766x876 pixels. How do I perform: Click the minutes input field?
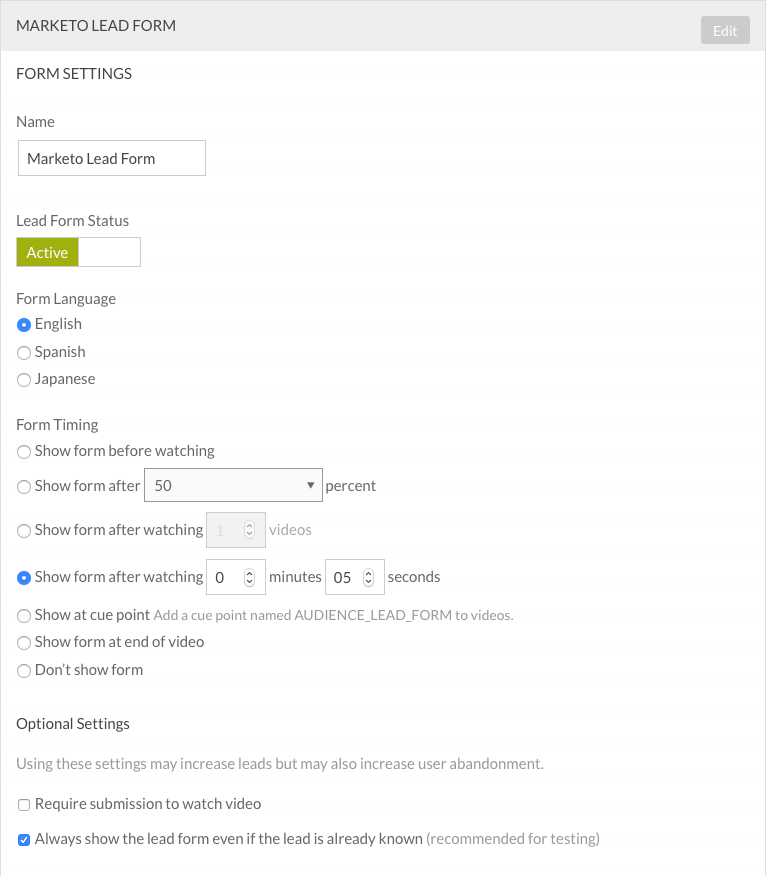225,578
